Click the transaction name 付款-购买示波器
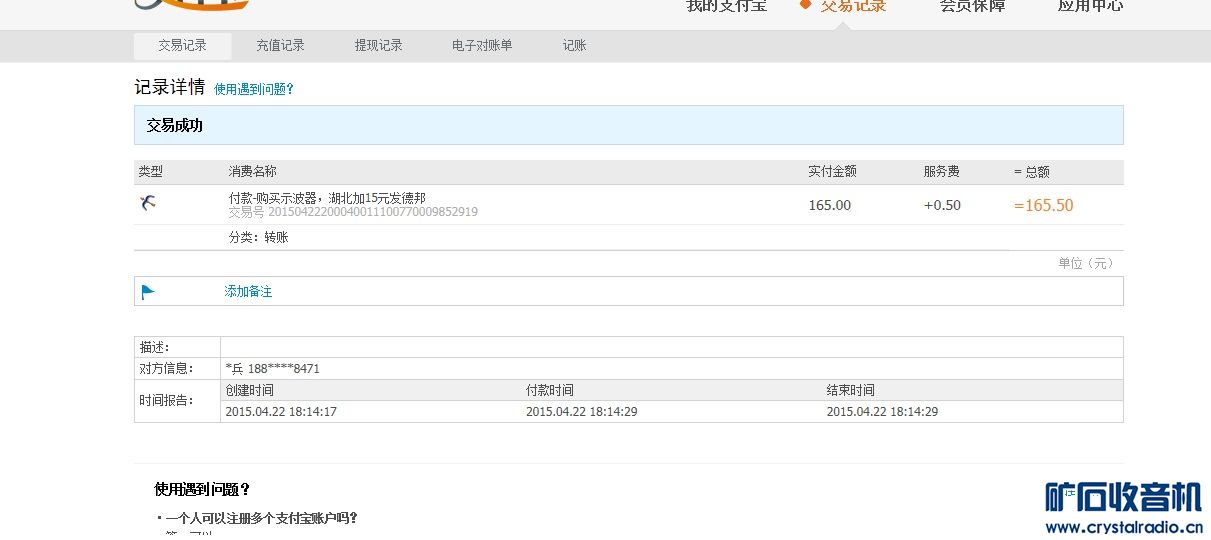Viewport: 1211px width, 540px height. (327, 198)
